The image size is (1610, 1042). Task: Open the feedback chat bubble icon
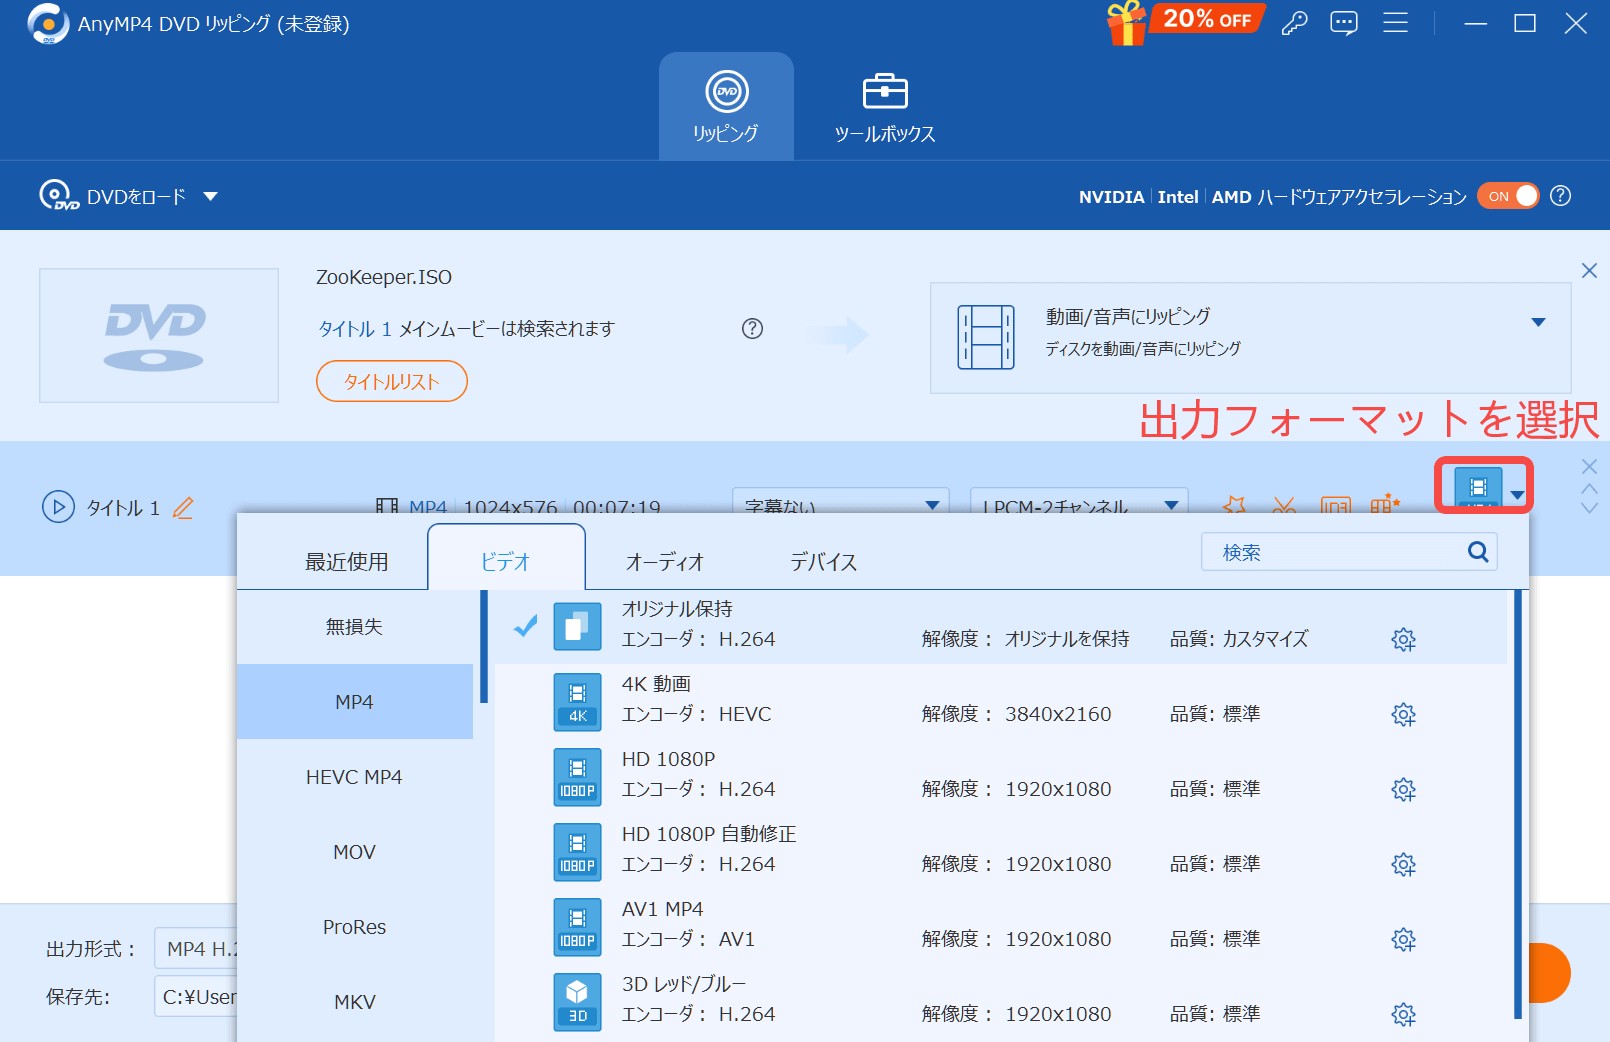click(x=1344, y=23)
